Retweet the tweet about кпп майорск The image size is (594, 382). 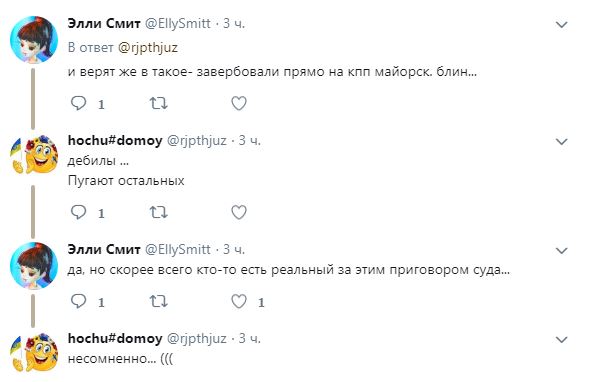point(158,103)
